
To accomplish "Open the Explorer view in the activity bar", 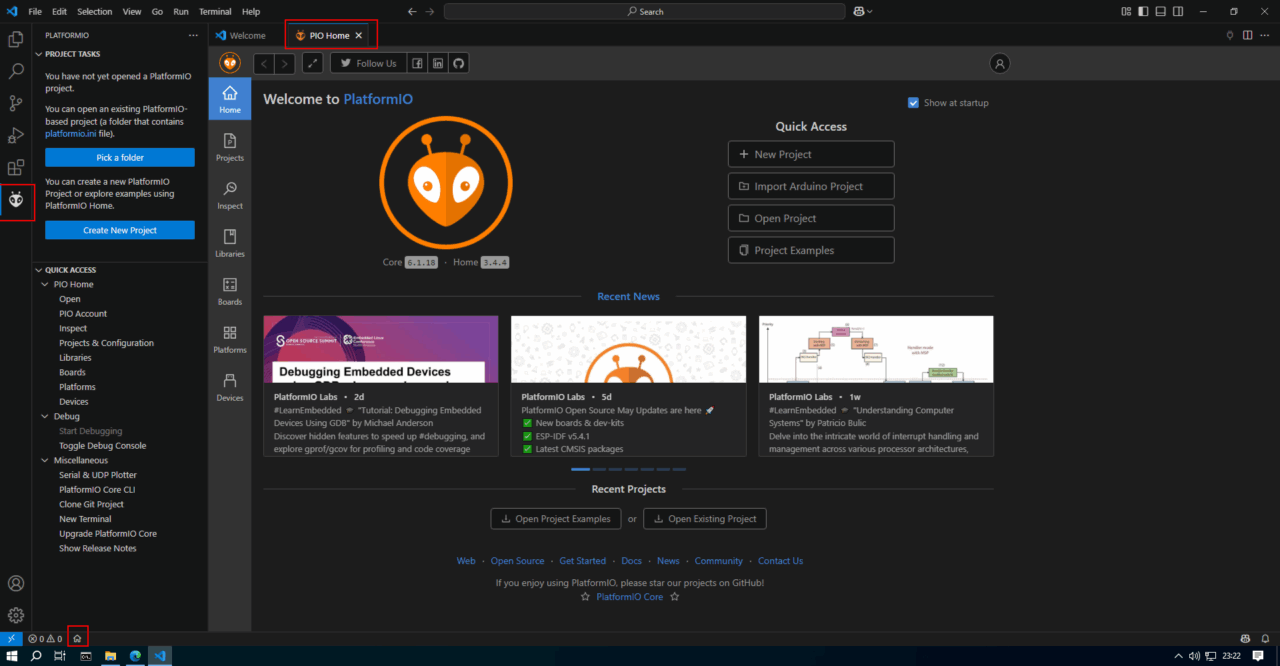I will pyautogui.click(x=16, y=39).
